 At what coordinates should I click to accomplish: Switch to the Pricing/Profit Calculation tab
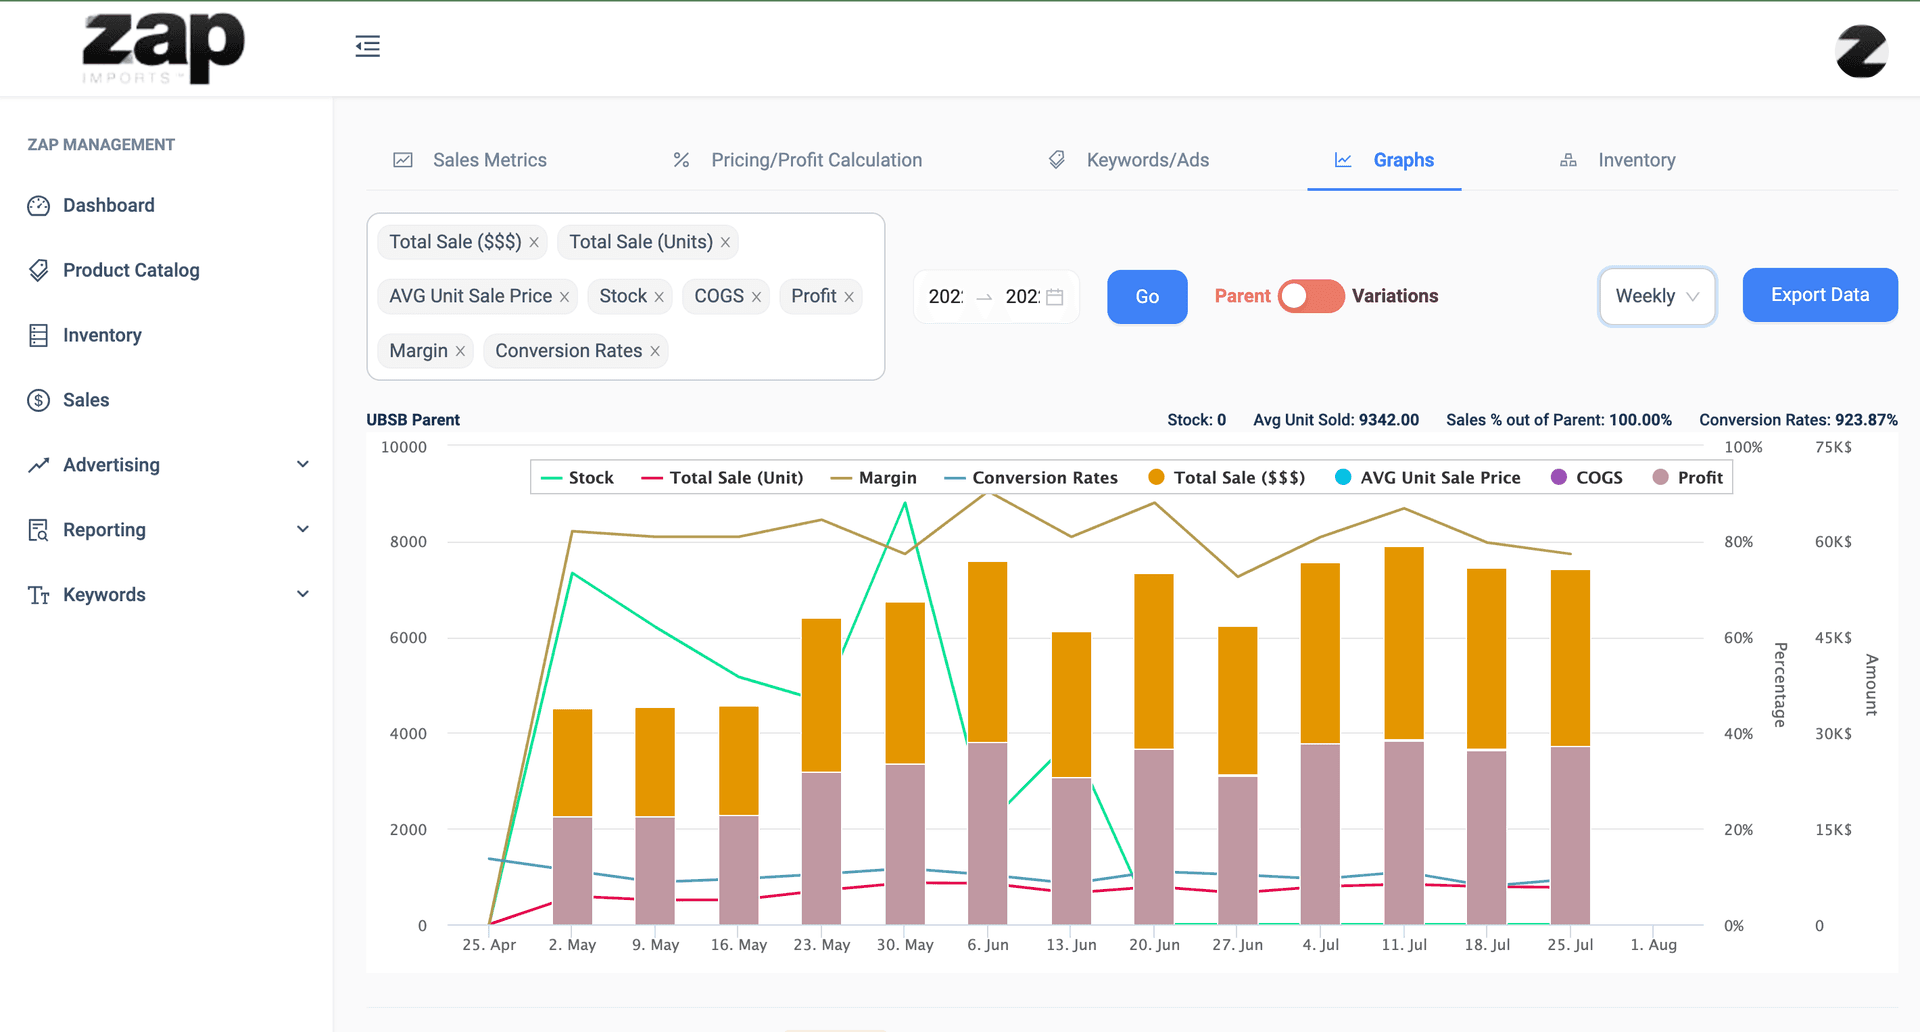[x=815, y=160]
